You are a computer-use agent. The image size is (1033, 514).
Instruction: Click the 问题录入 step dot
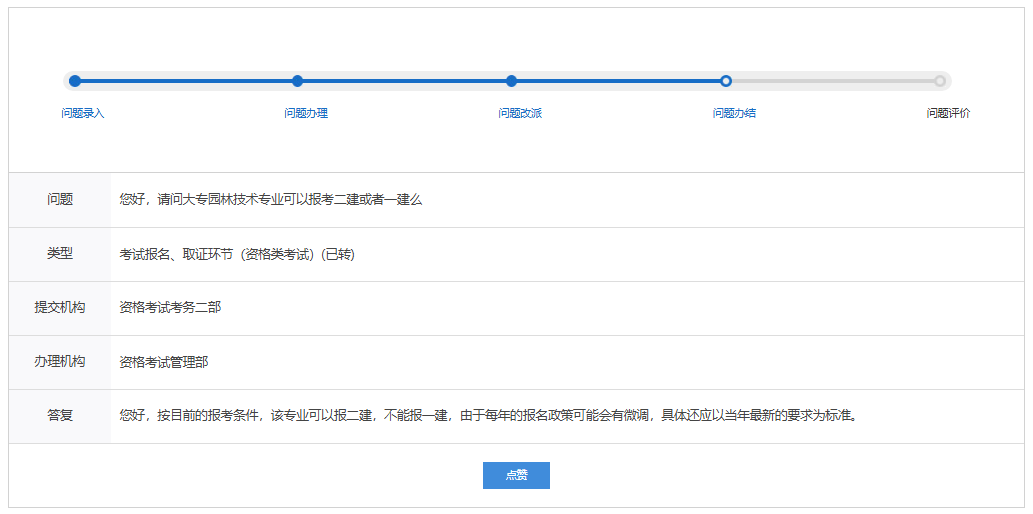pos(75,81)
